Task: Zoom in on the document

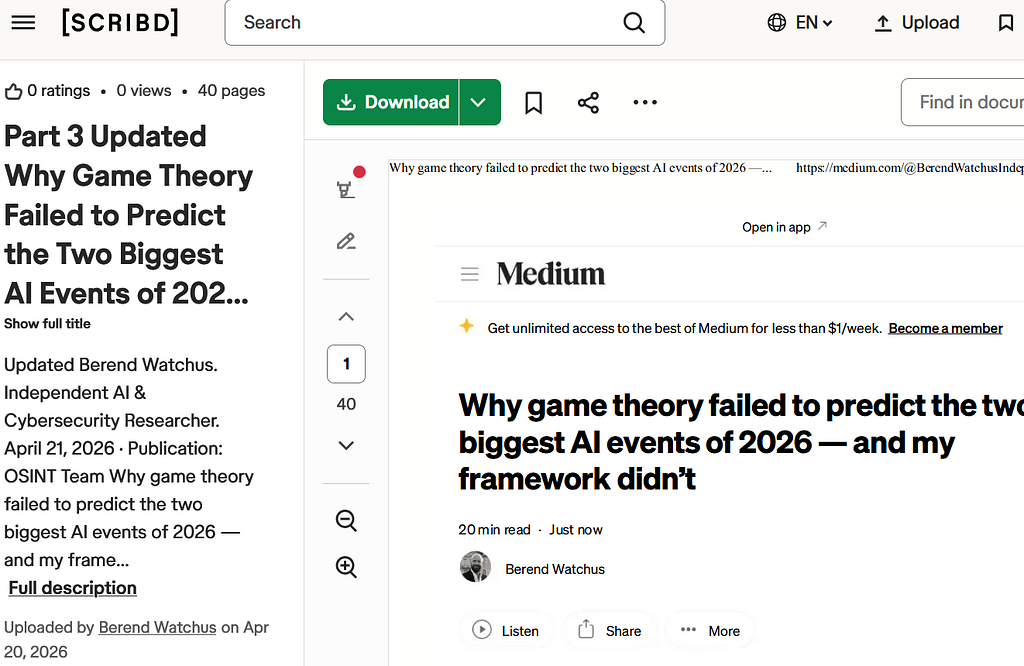Action: (346, 567)
